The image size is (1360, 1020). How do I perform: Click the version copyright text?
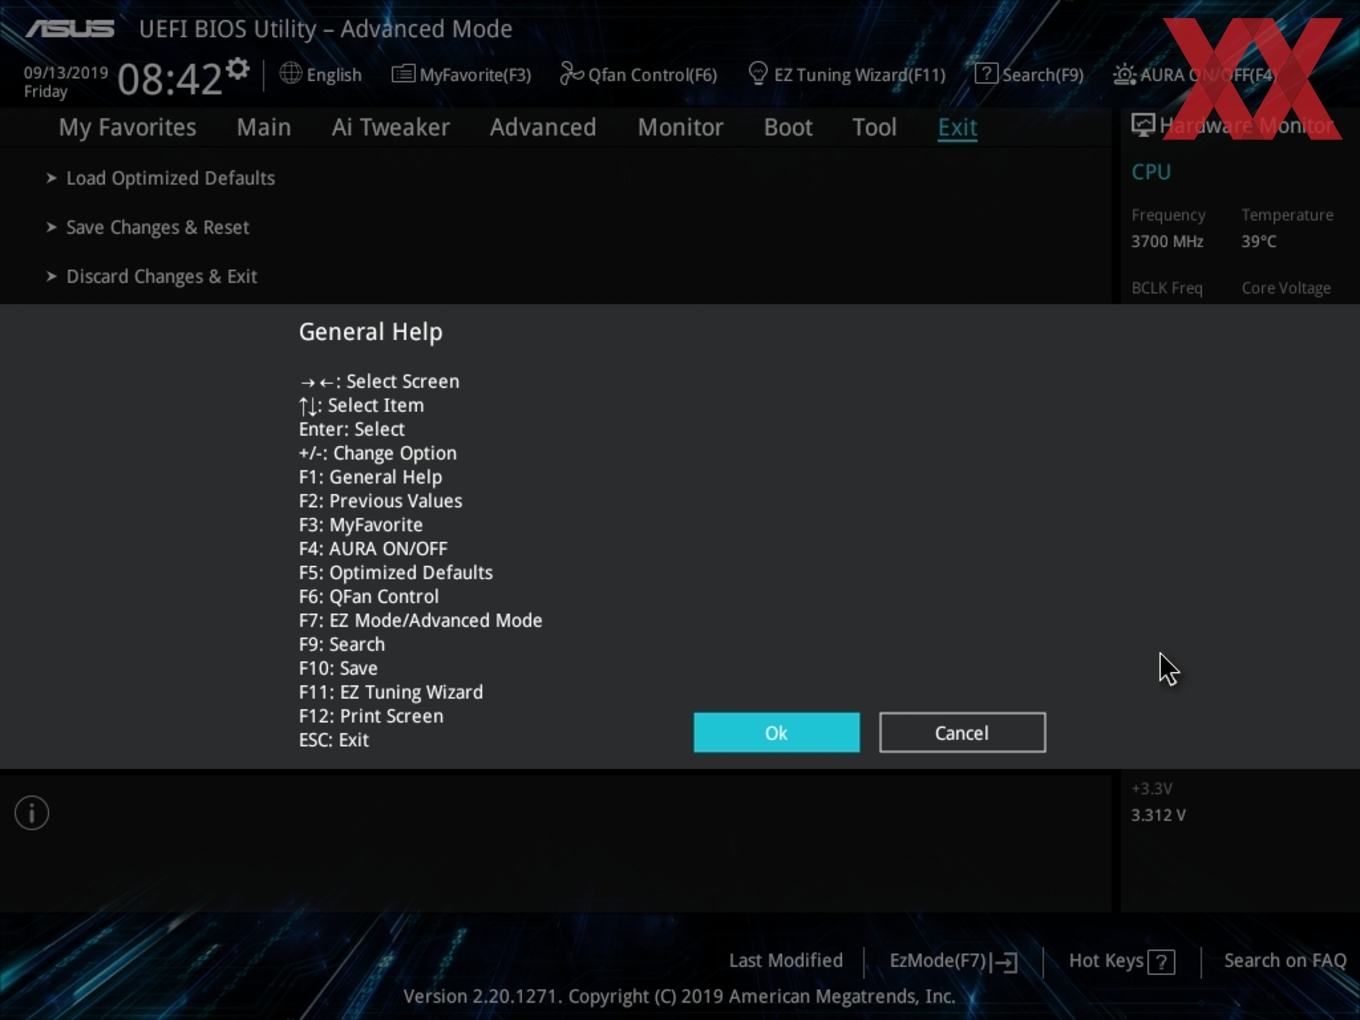679,996
